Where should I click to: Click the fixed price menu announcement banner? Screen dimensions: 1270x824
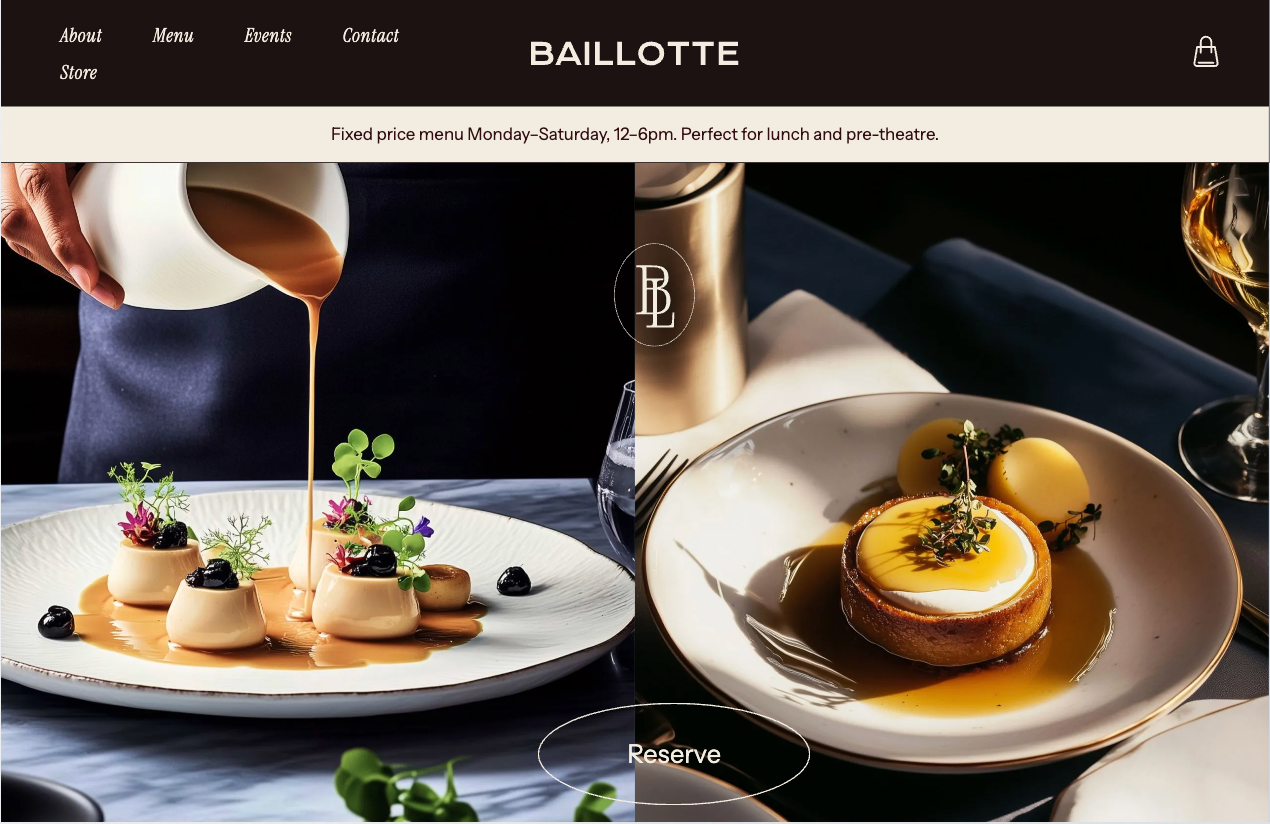[x=635, y=134]
